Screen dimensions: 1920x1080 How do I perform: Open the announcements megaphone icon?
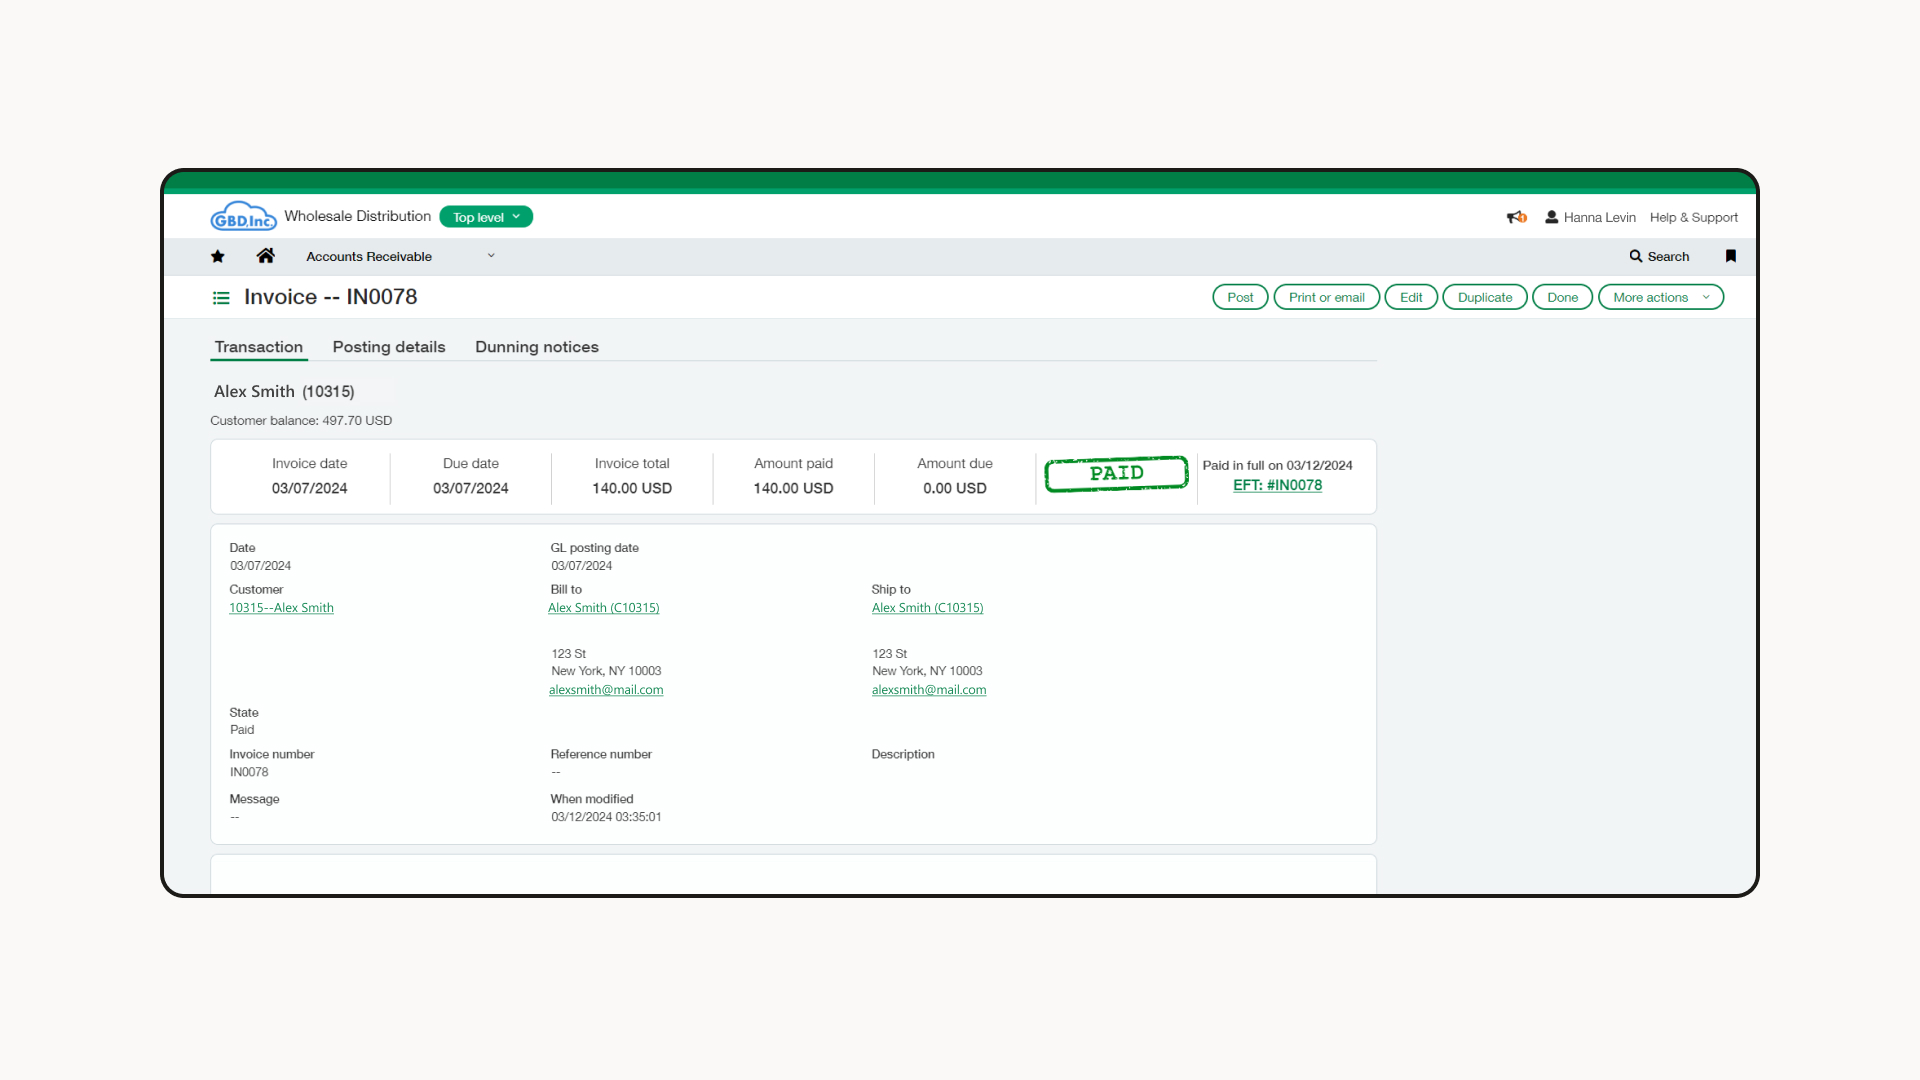coord(1516,217)
